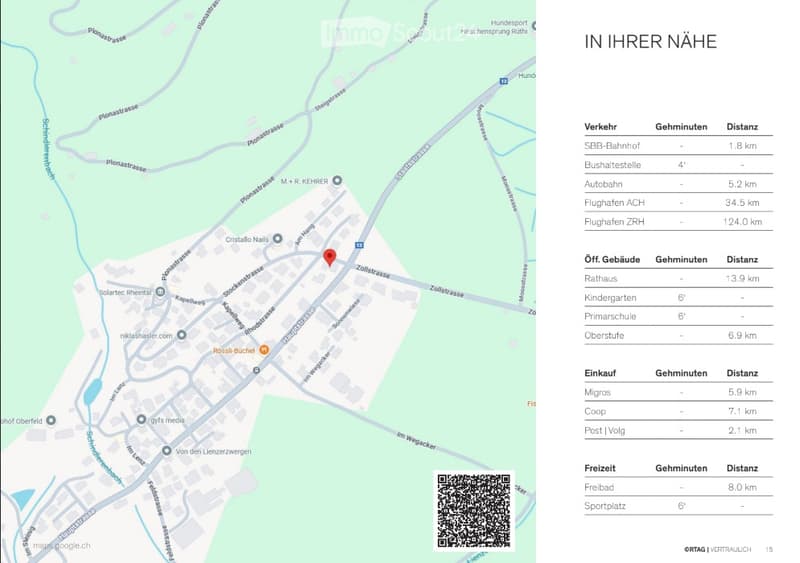800x563 pixels.
Task: Click the 13.9 km distance value
Action: (742, 279)
